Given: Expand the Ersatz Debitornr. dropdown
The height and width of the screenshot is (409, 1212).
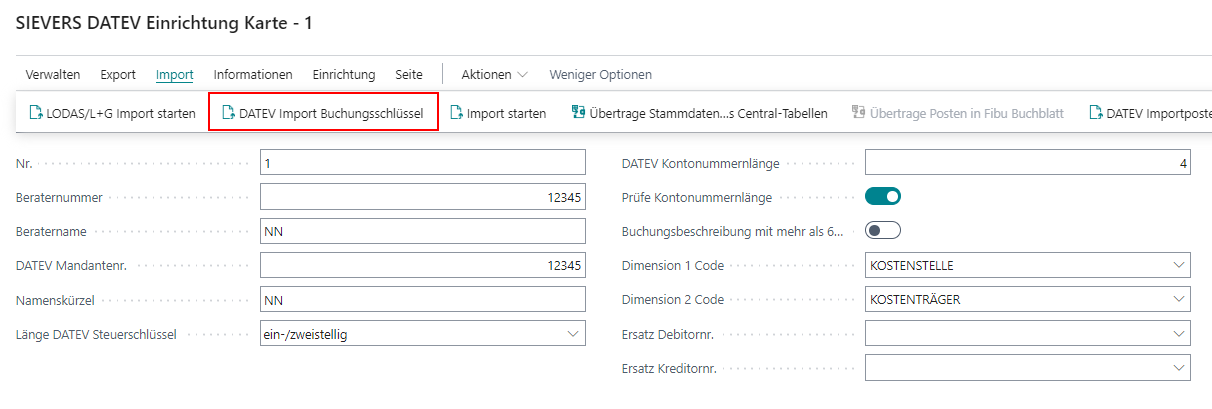Looking at the screenshot, I should click(x=1177, y=334).
